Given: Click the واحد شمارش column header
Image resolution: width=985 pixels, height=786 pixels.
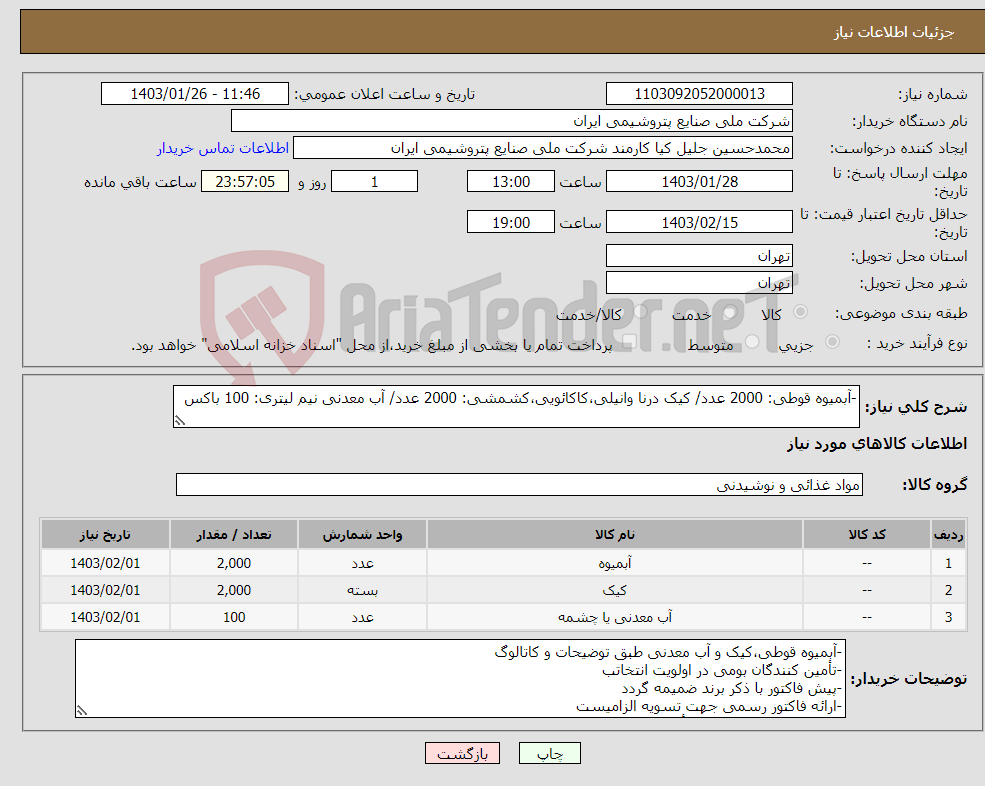Looking at the screenshot, I should click(x=362, y=534).
